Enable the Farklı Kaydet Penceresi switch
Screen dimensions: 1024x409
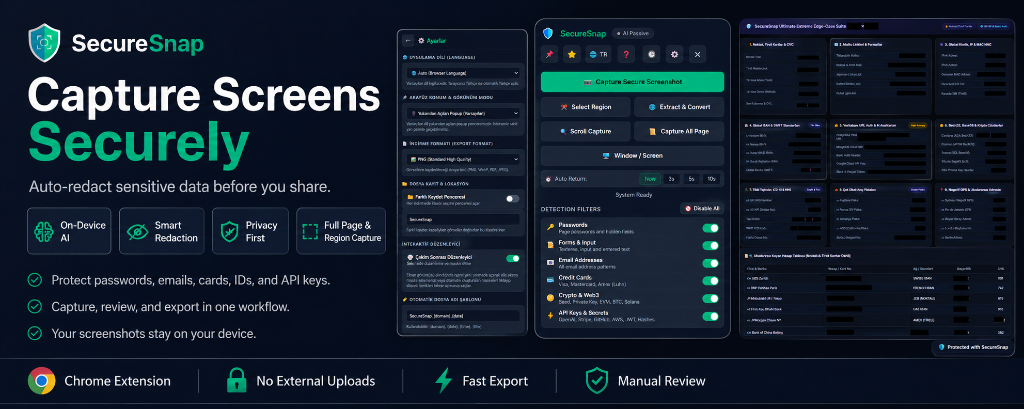coord(513,199)
